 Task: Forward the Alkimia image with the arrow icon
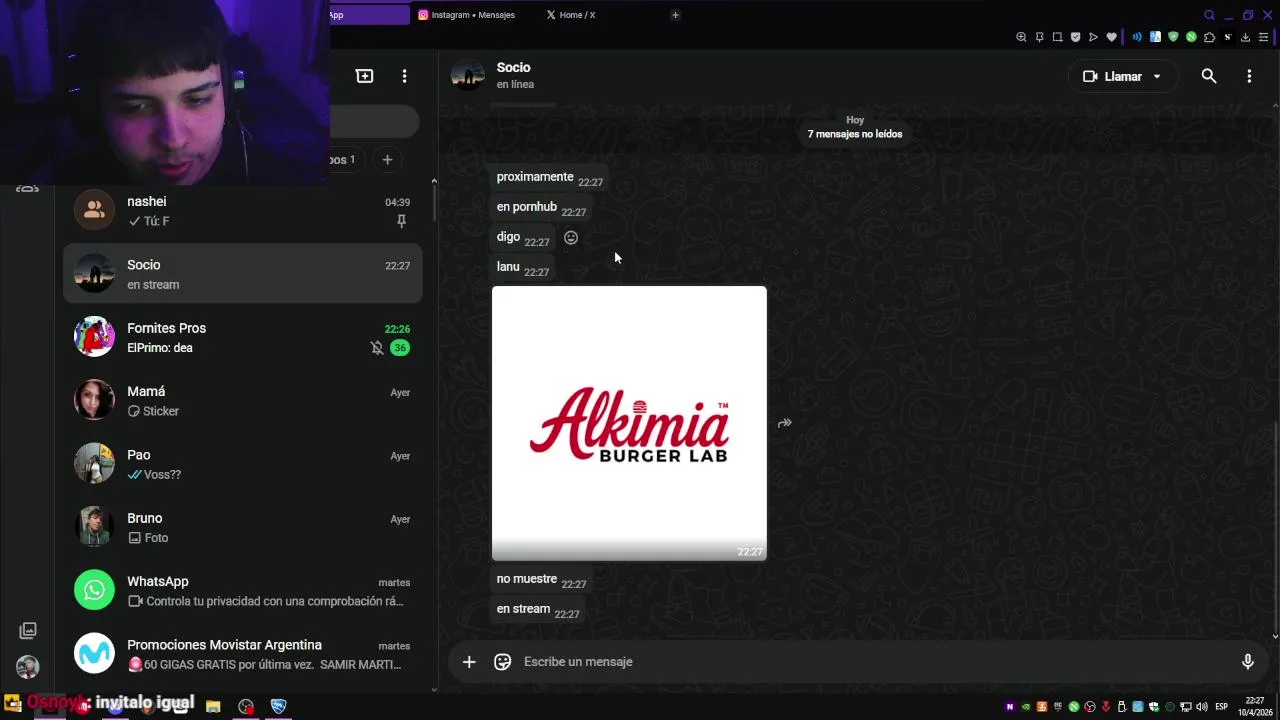(x=785, y=423)
